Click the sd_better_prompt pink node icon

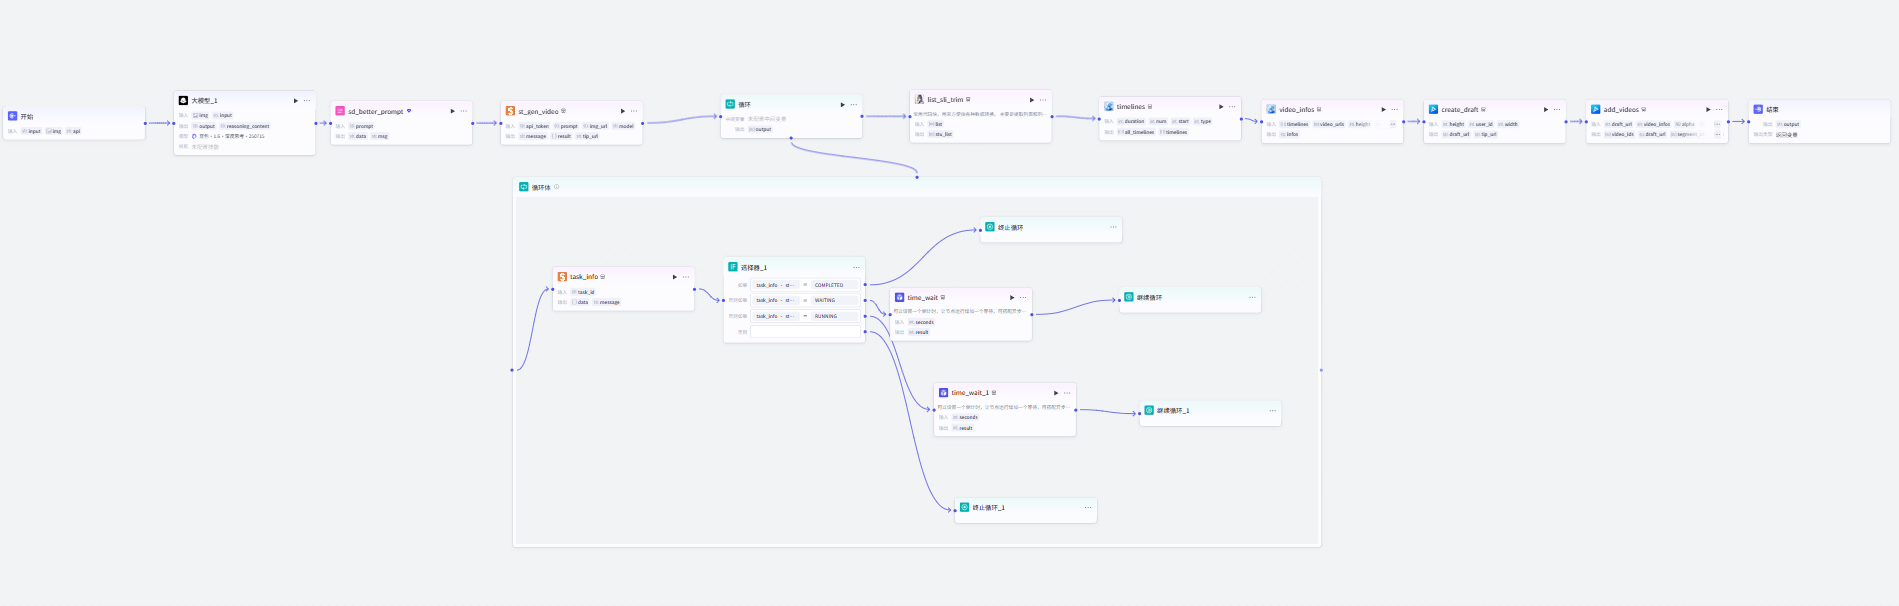point(340,111)
